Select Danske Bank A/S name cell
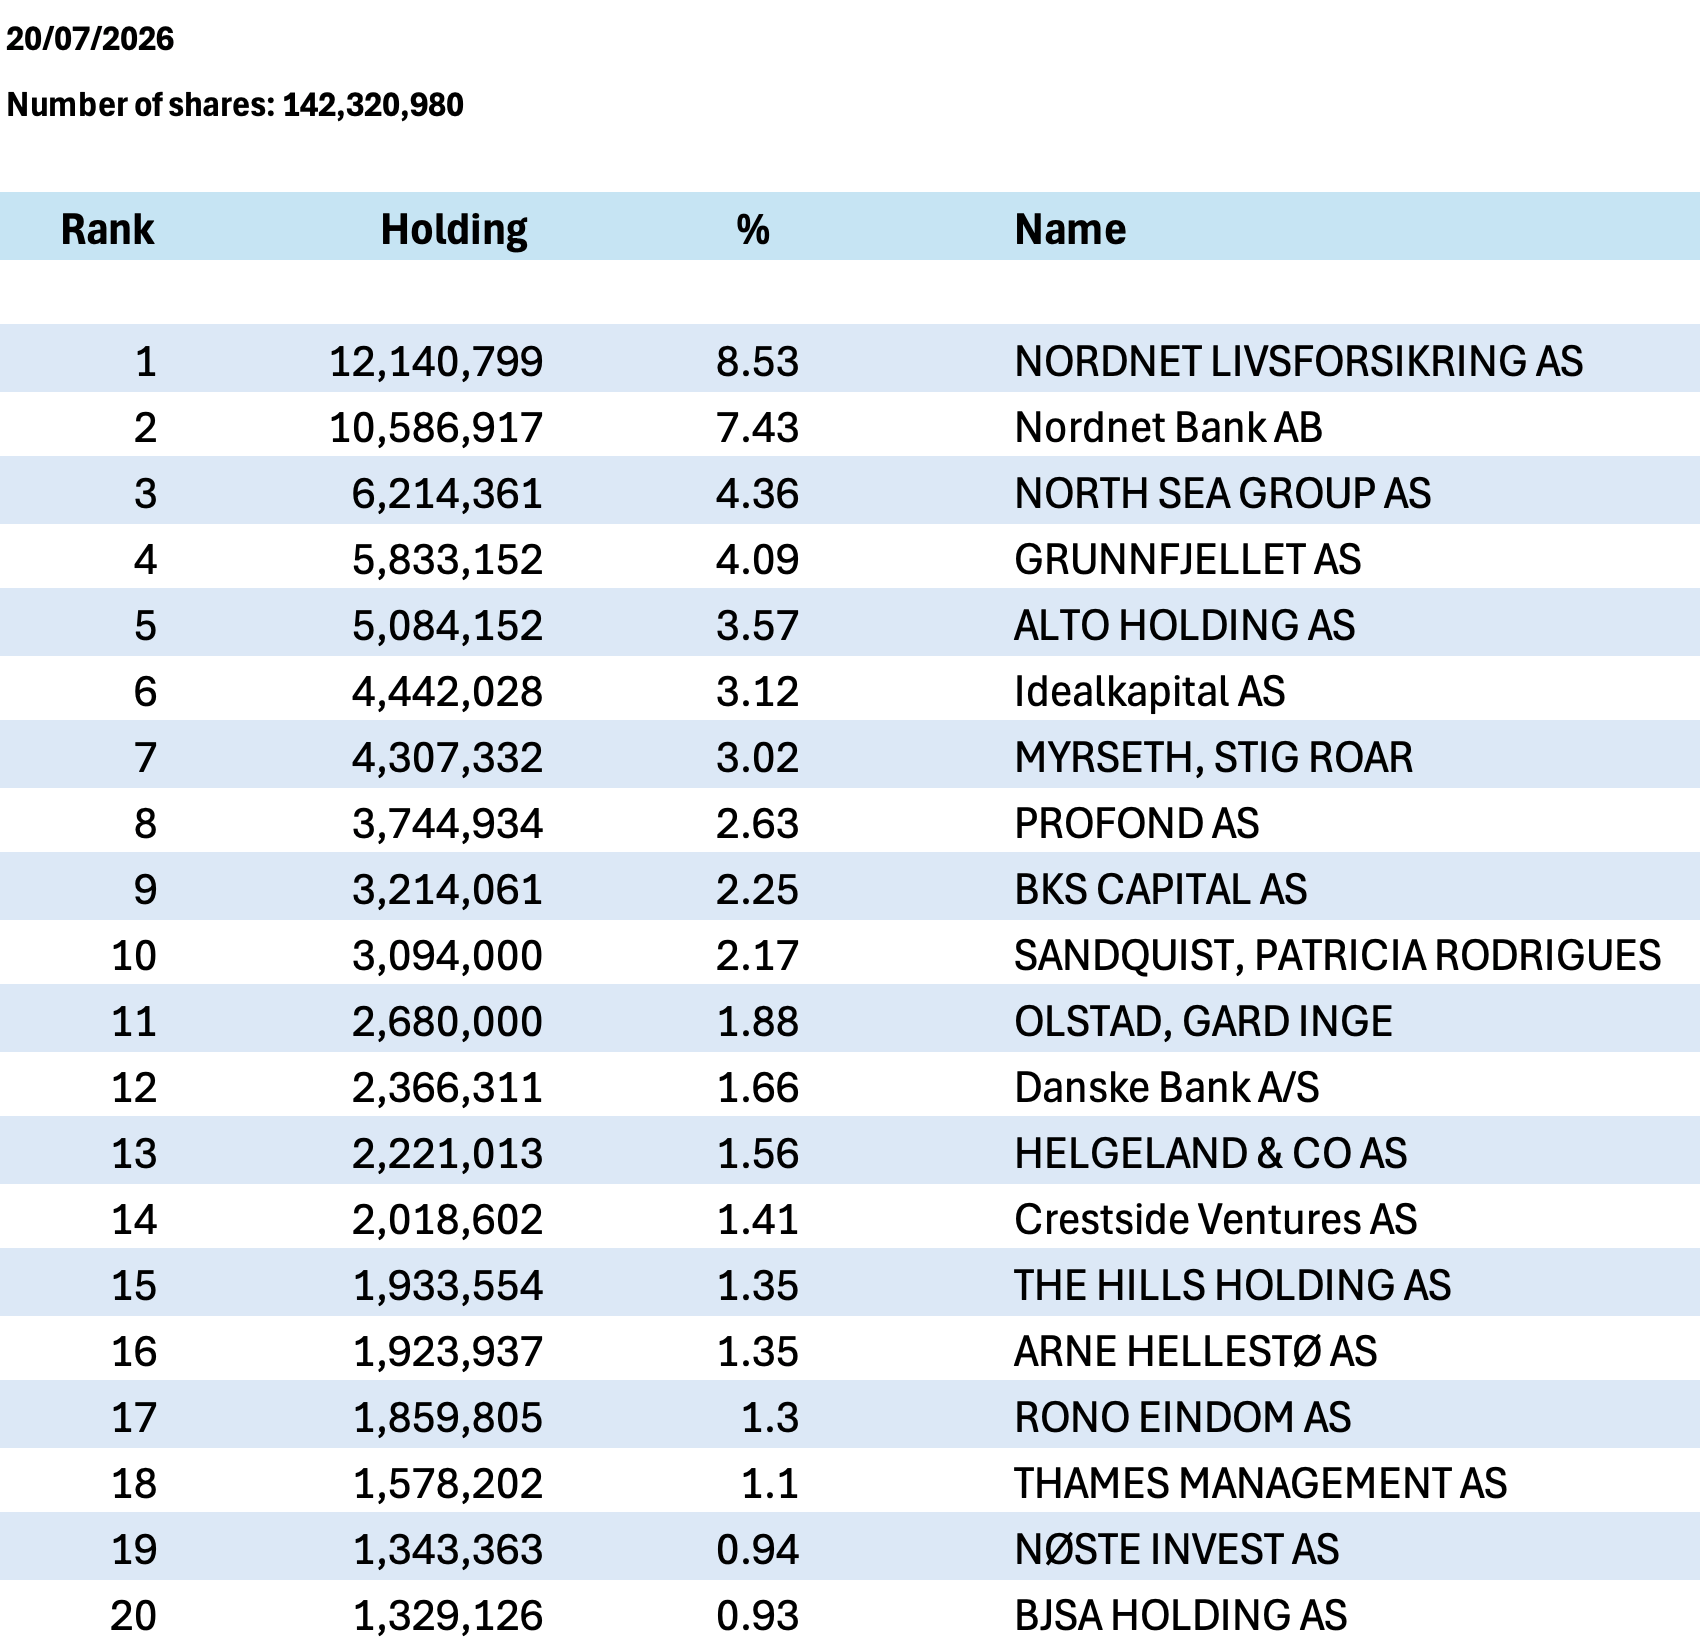Image resolution: width=1706 pixels, height=1648 pixels. [x=1166, y=1087]
